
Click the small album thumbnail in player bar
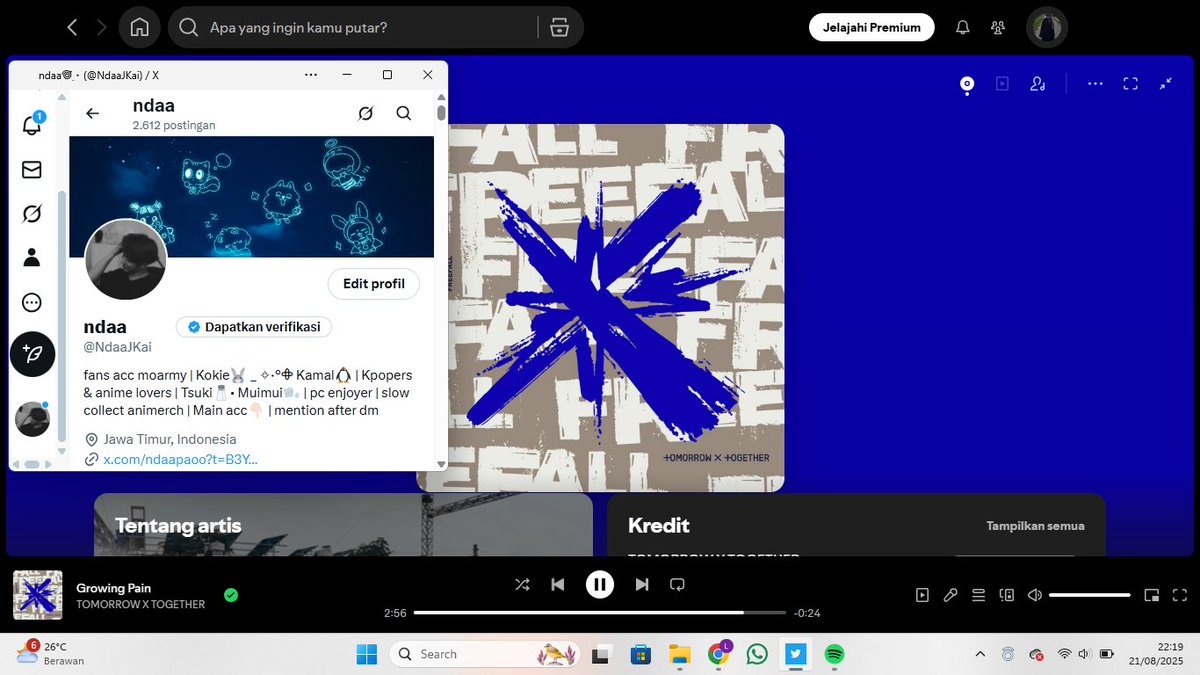(38, 595)
